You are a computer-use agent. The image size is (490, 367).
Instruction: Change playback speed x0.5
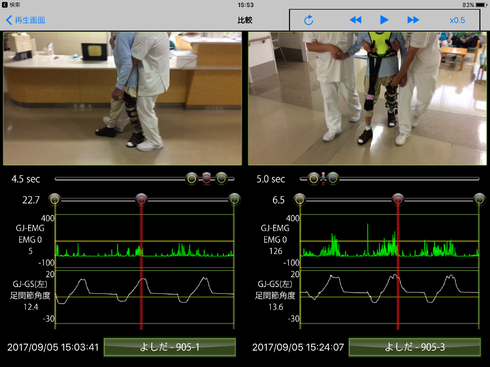click(457, 20)
